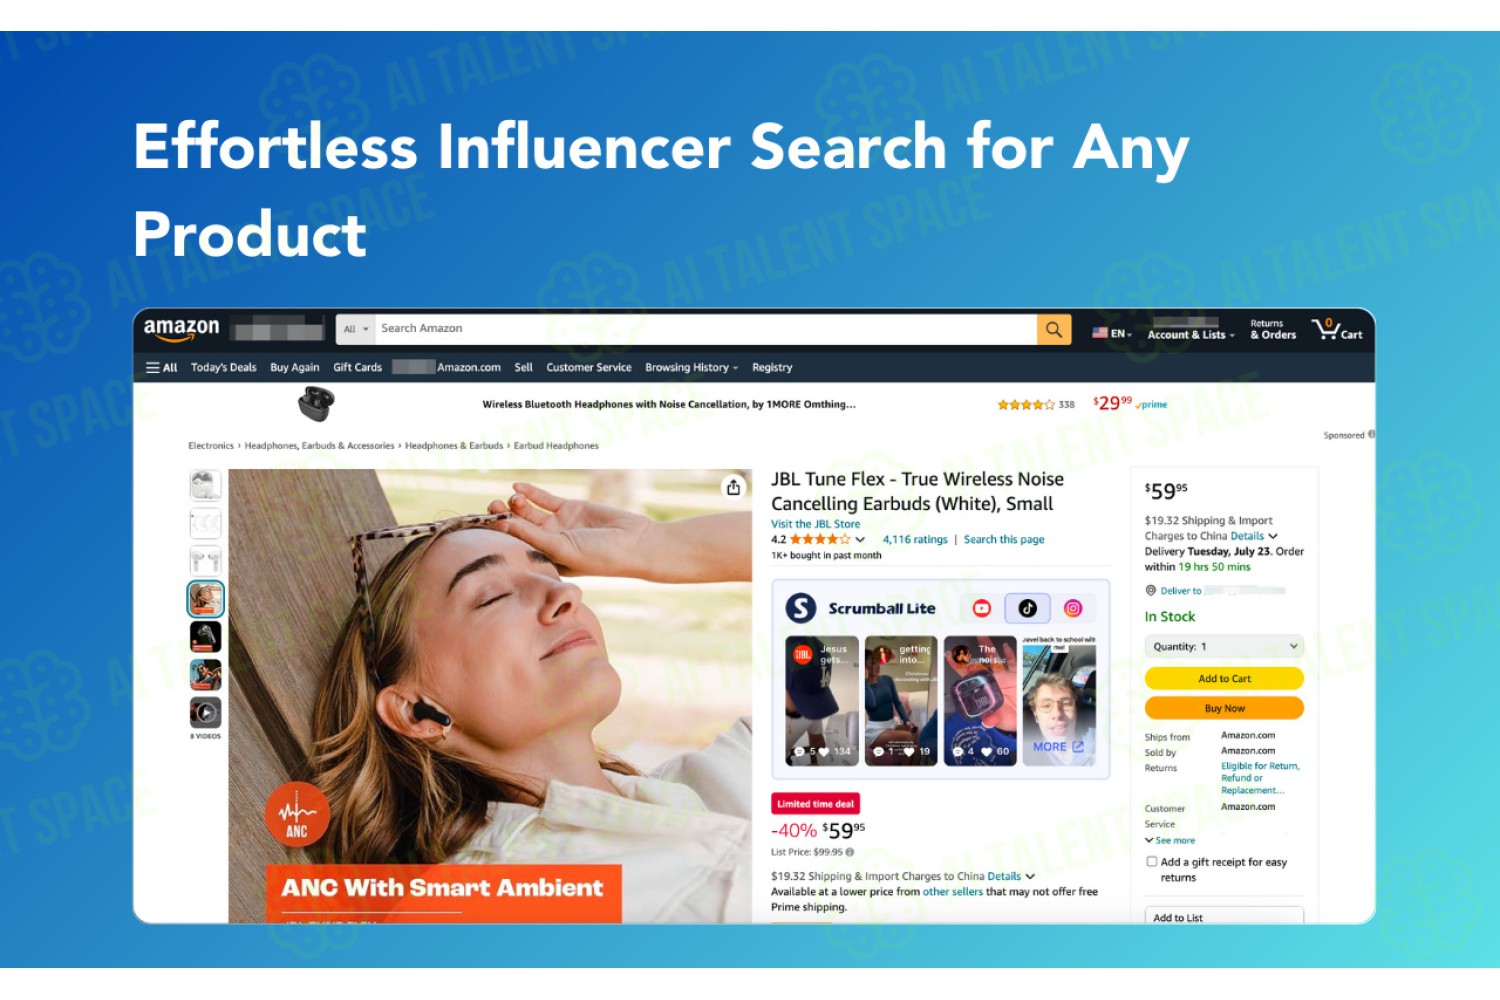Click the share icon on product image
The image size is (1500, 1000).
point(734,487)
